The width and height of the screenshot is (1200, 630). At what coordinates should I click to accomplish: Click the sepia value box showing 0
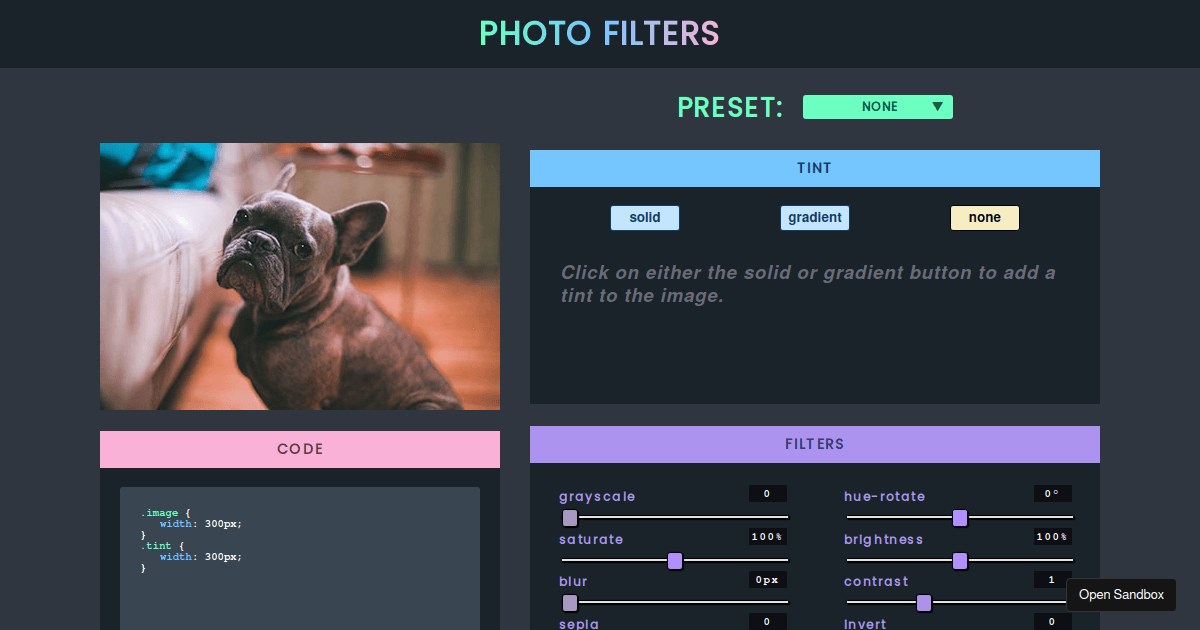pos(768,622)
